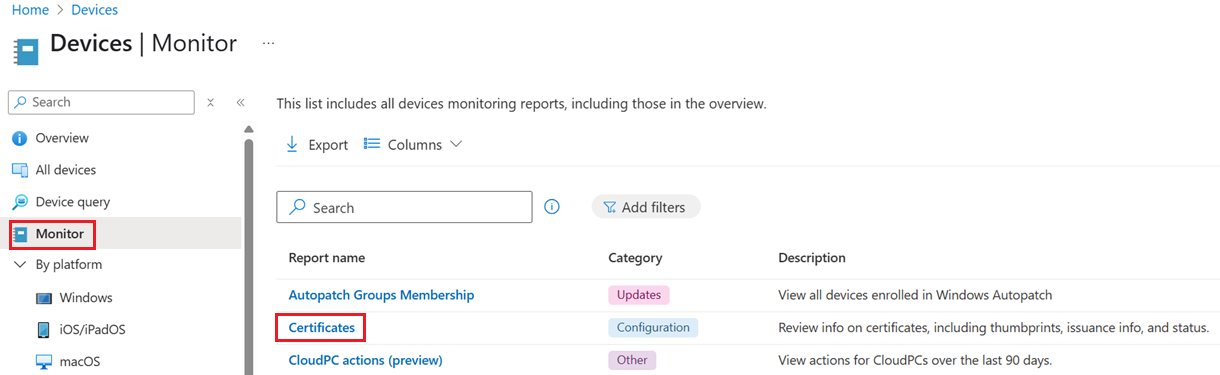1220x375 pixels.
Task: Click the Configuration category tag
Action: point(653,327)
